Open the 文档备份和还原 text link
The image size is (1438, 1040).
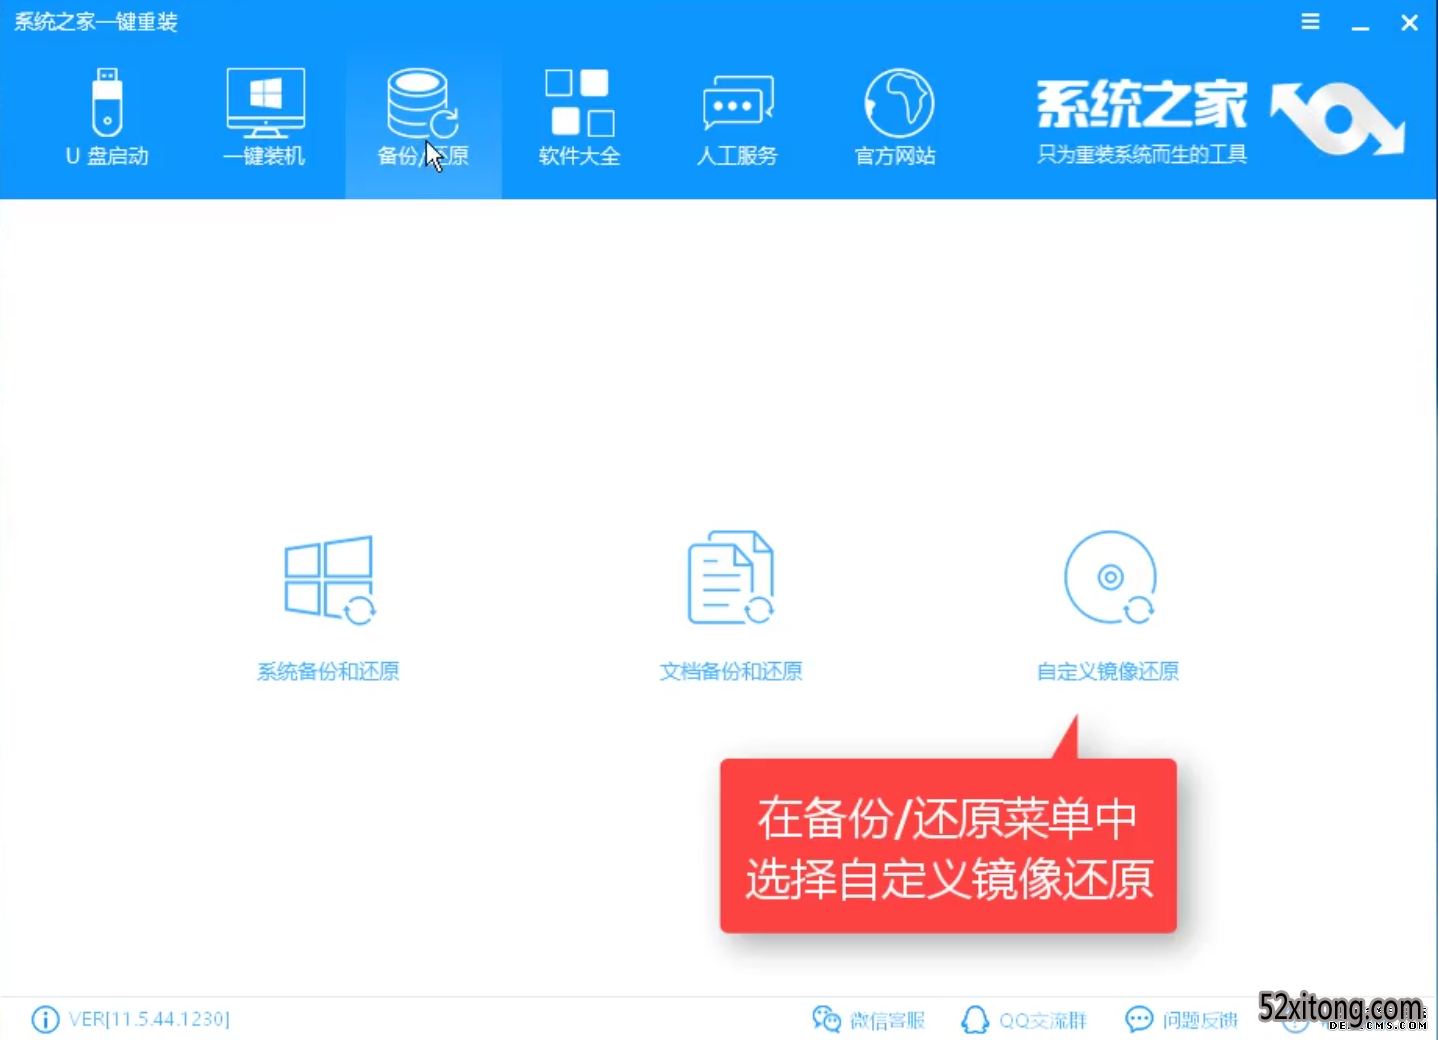(731, 671)
